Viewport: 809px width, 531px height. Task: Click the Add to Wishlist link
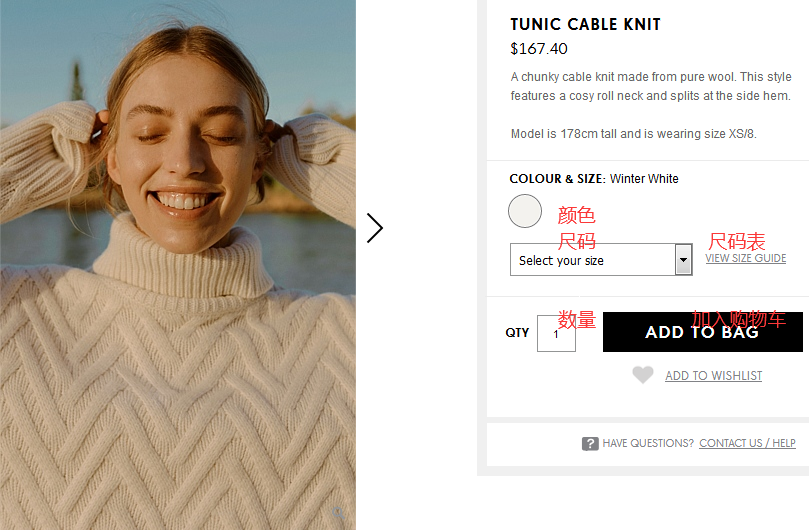(x=713, y=376)
